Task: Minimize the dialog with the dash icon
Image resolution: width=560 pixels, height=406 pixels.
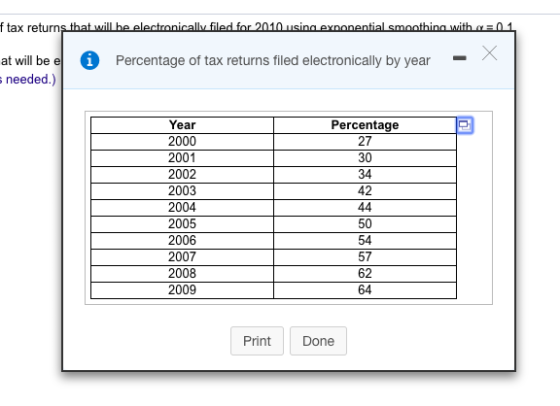Action: (x=459, y=58)
